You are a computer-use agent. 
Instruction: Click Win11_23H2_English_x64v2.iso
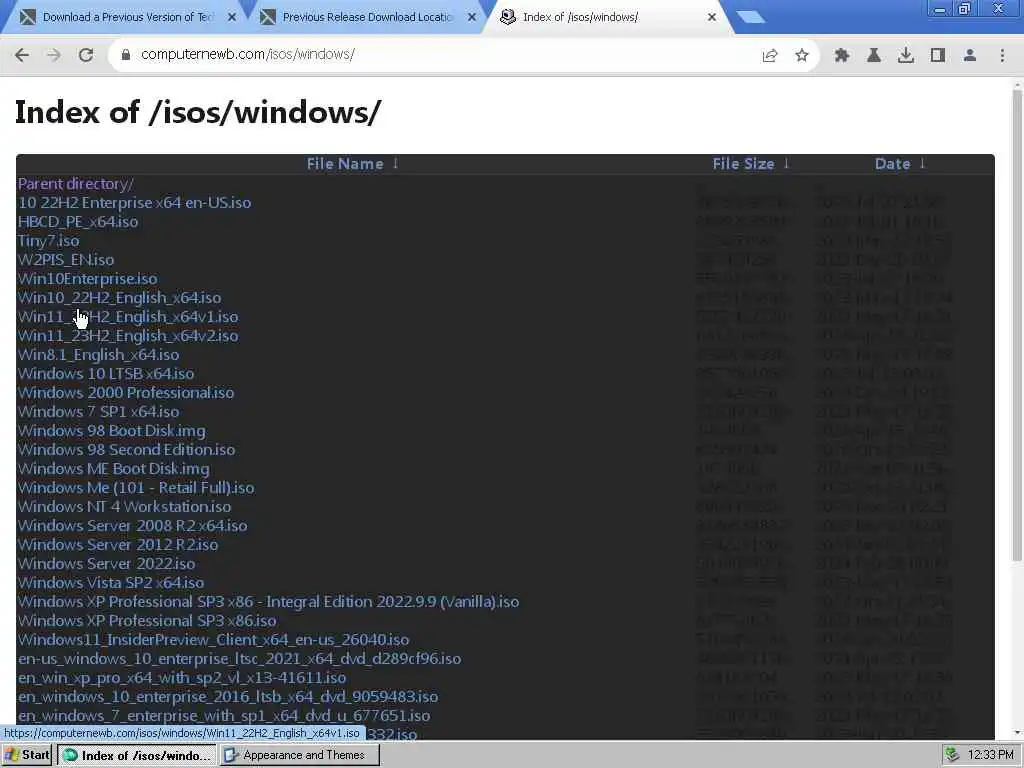pyautogui.click(x=128, y=336)
